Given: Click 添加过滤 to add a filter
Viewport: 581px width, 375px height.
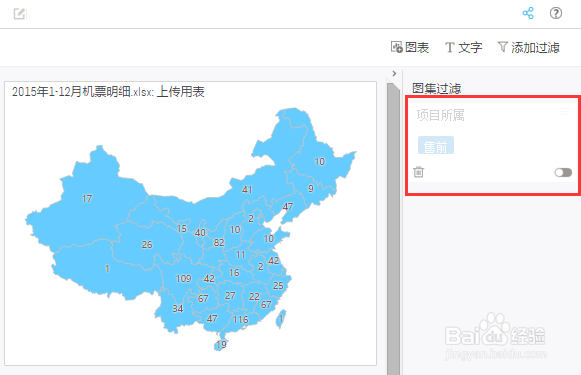Looking at the screenshot, I should point(528,47).
